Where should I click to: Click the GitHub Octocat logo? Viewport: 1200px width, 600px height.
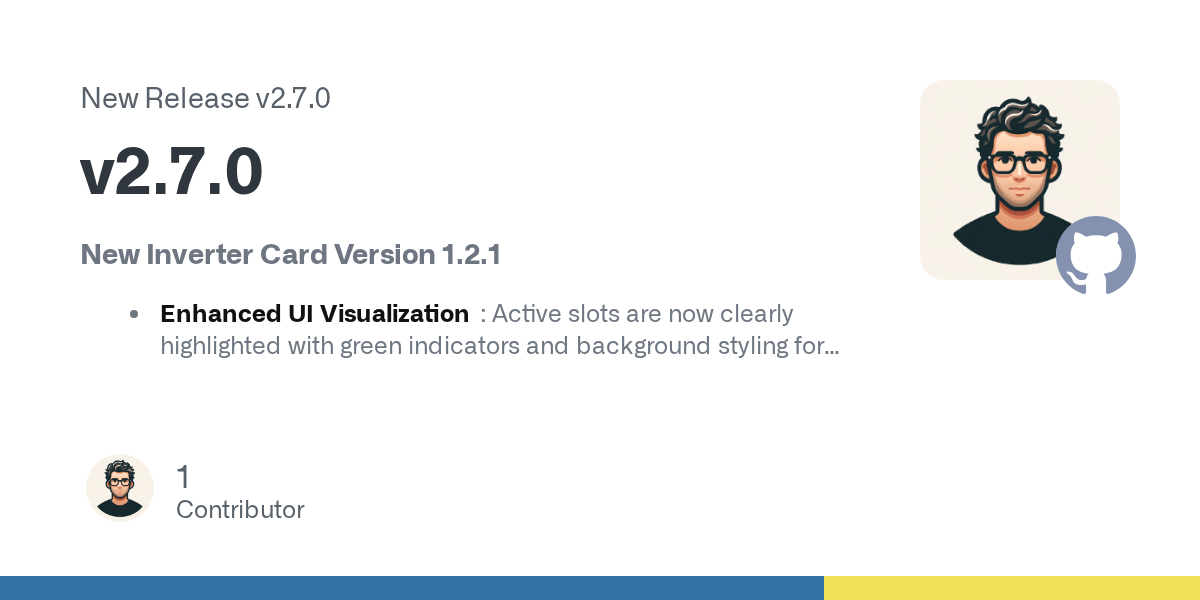point(1095,255)
